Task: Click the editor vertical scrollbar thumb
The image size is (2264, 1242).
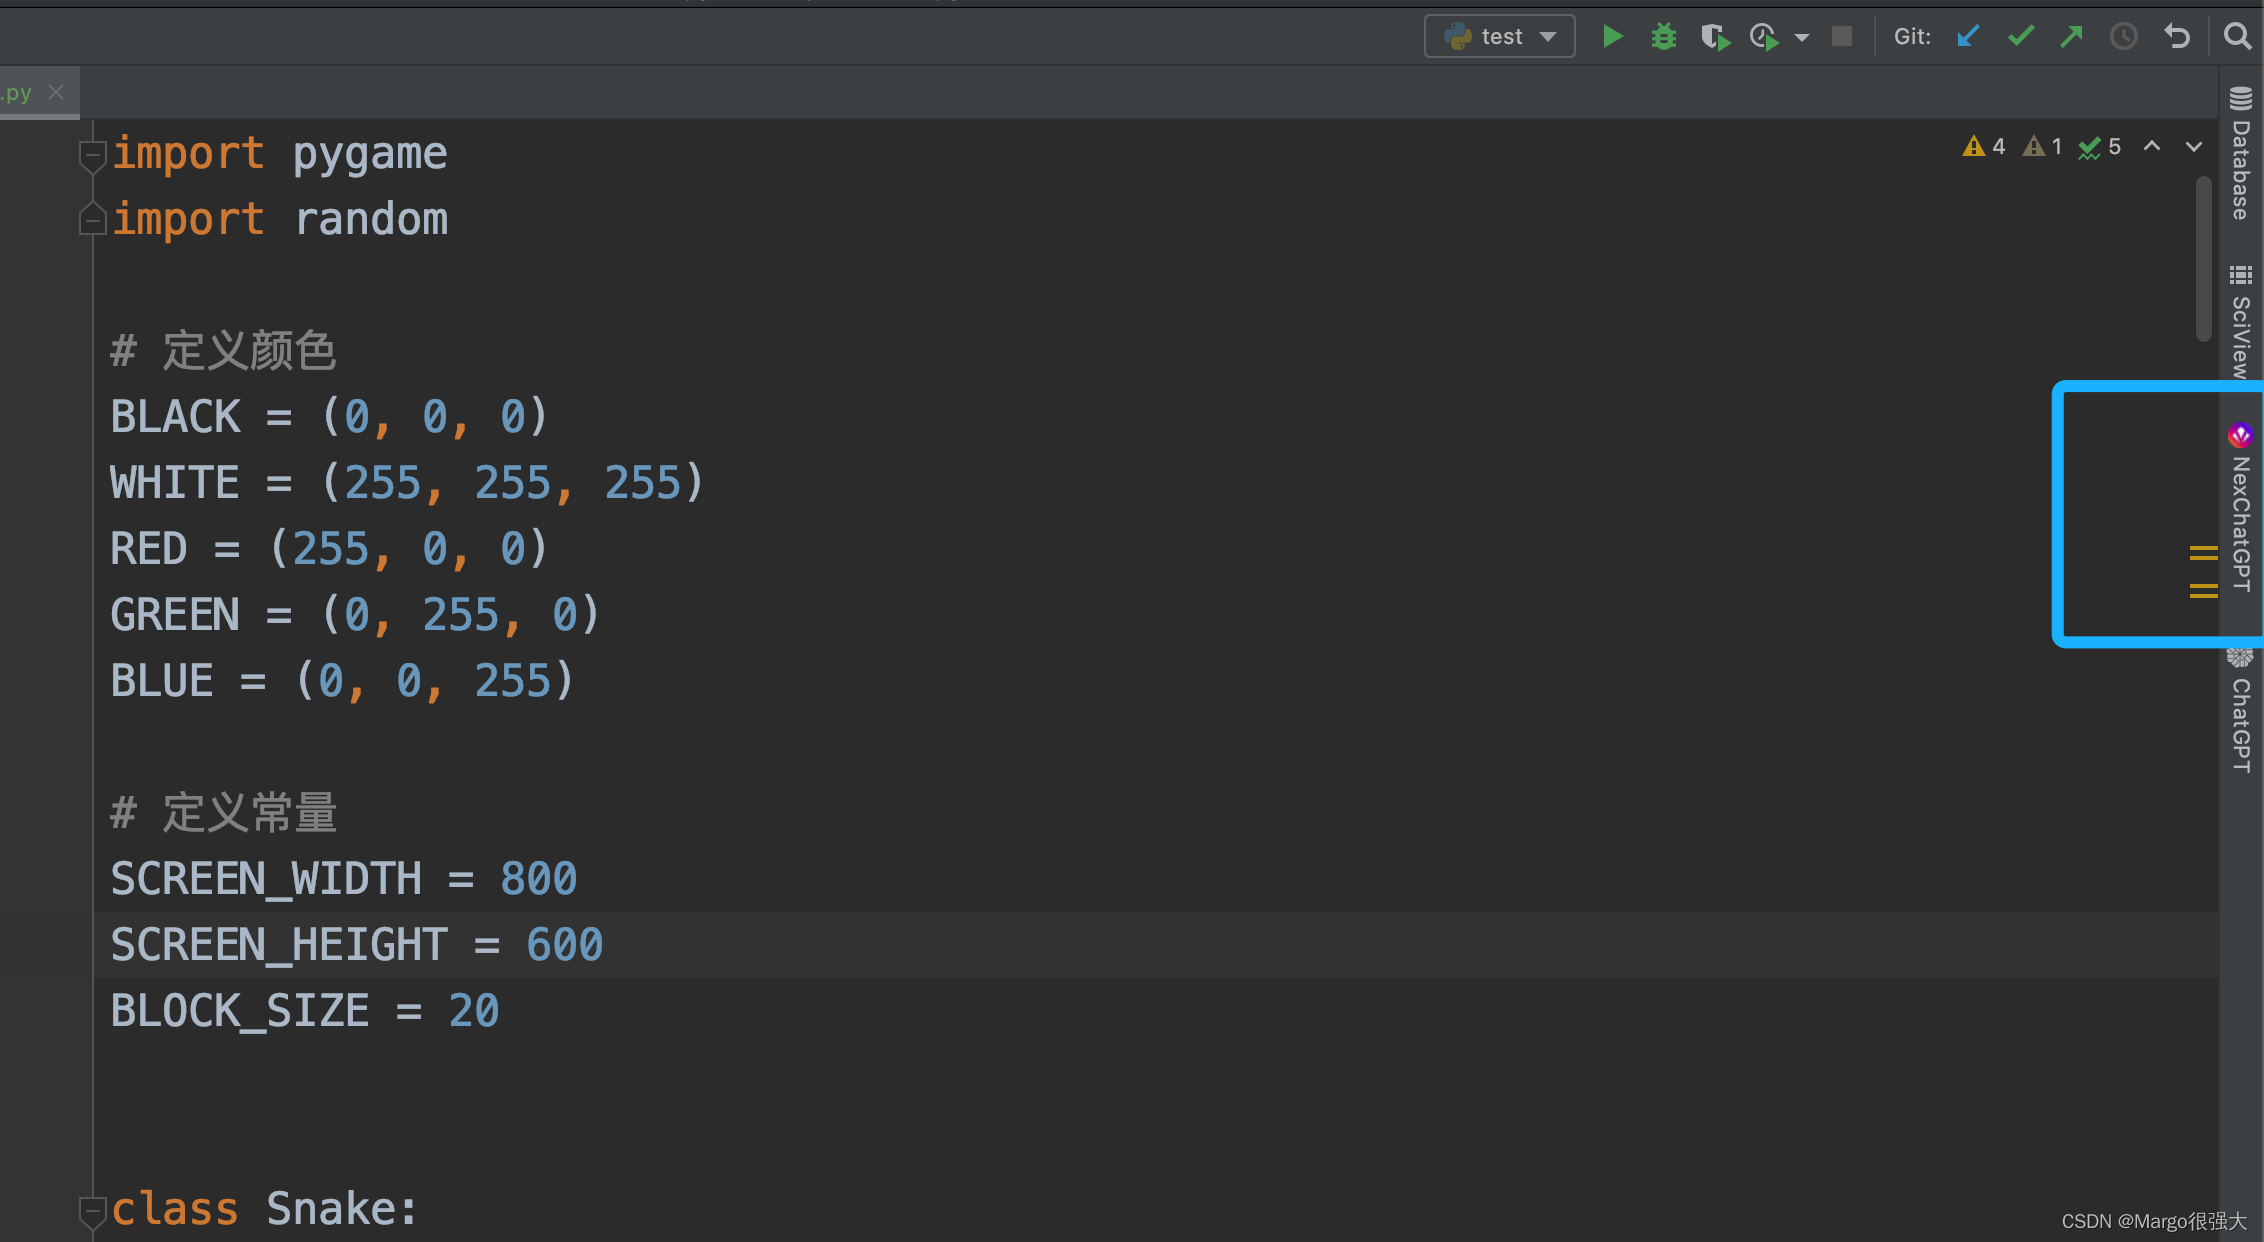Action: (x=2204, y=258)
